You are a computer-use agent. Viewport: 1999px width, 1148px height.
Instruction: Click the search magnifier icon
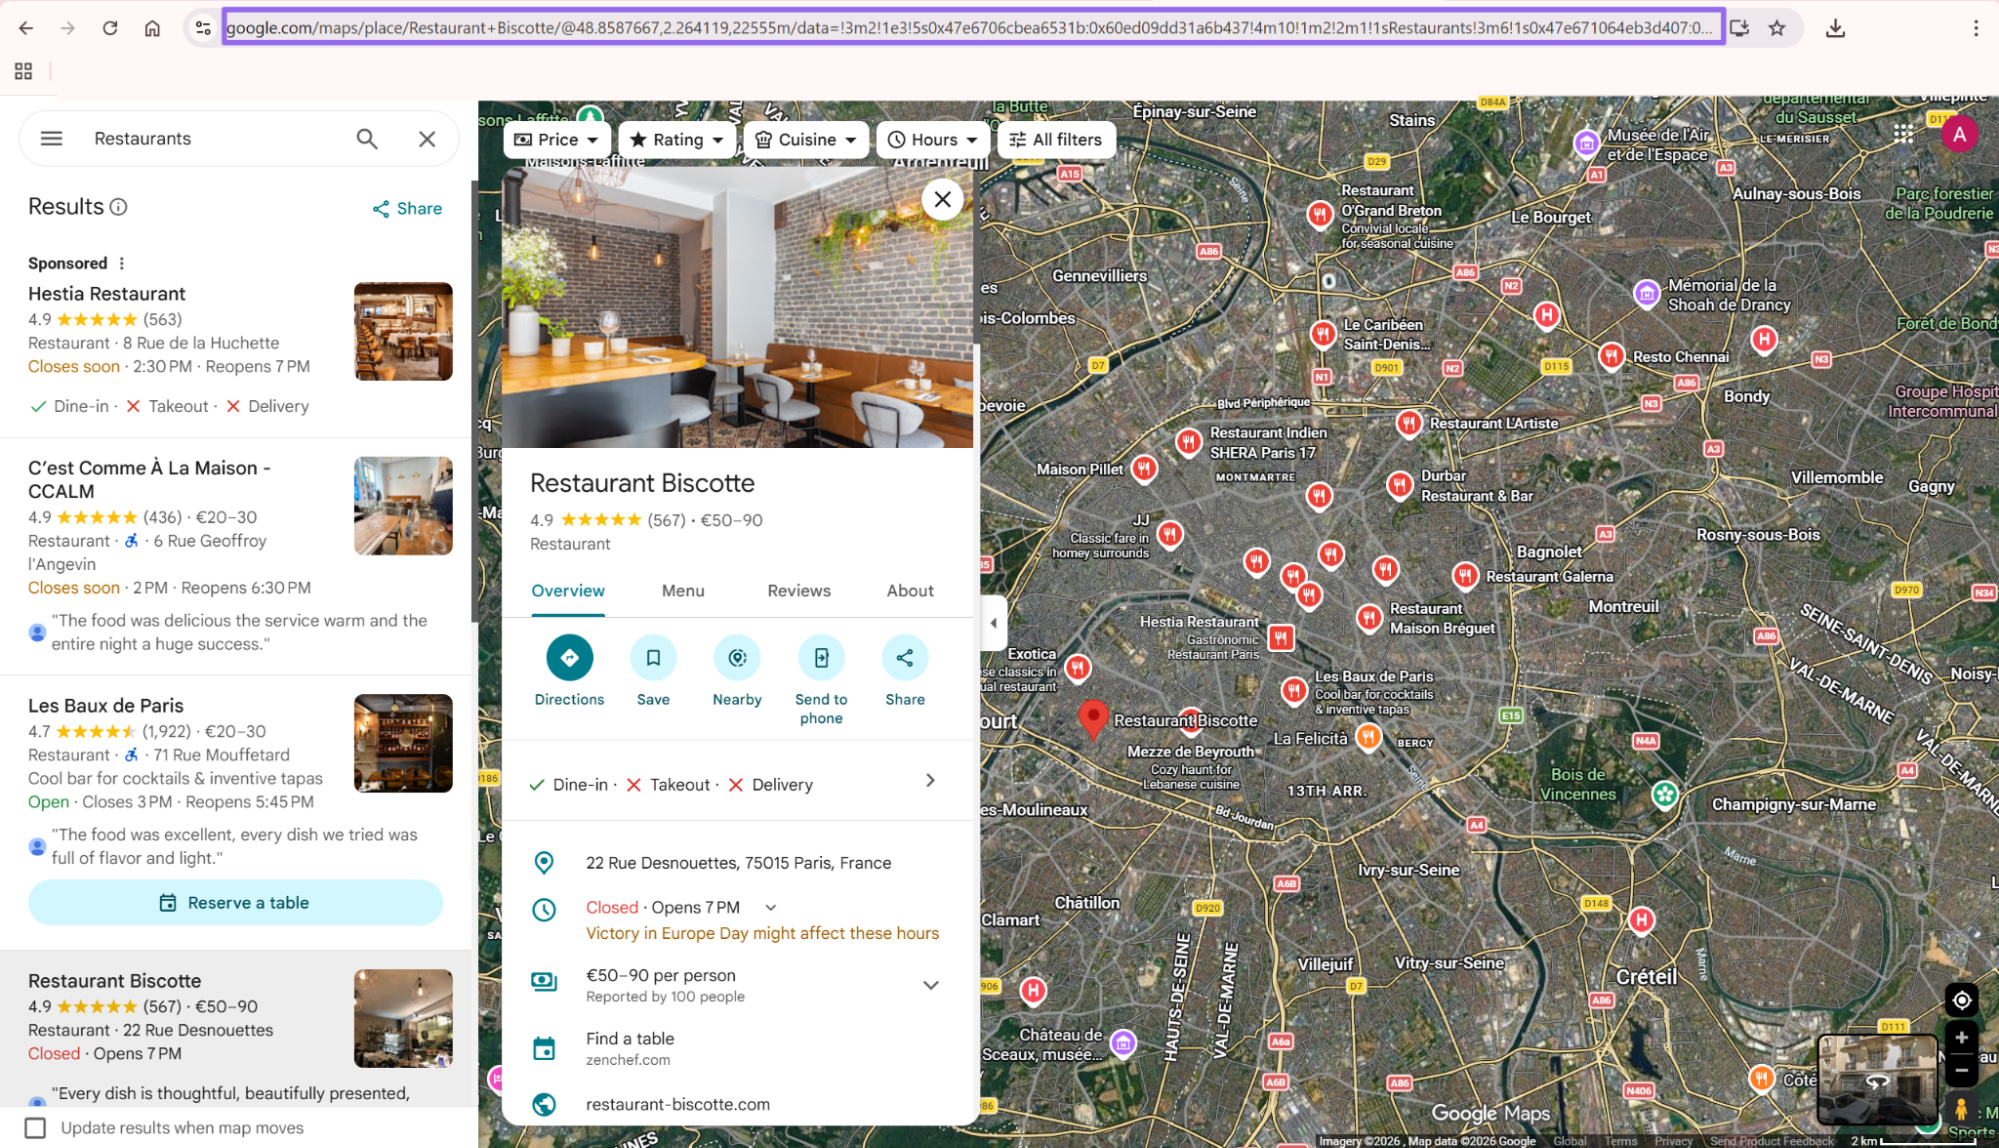[367, 139]
